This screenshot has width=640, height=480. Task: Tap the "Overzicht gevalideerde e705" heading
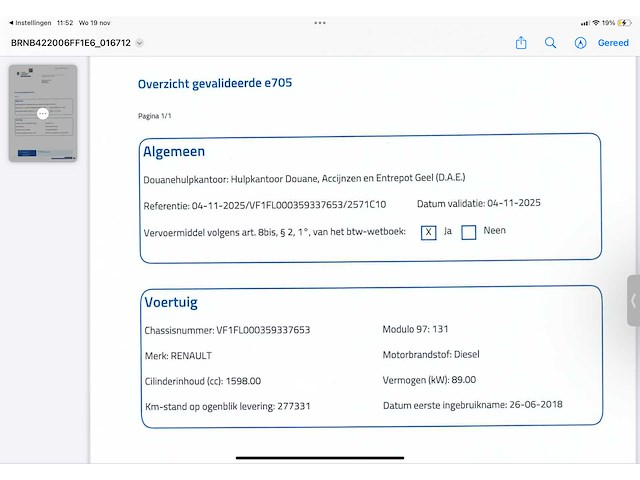tap(215, 84)
